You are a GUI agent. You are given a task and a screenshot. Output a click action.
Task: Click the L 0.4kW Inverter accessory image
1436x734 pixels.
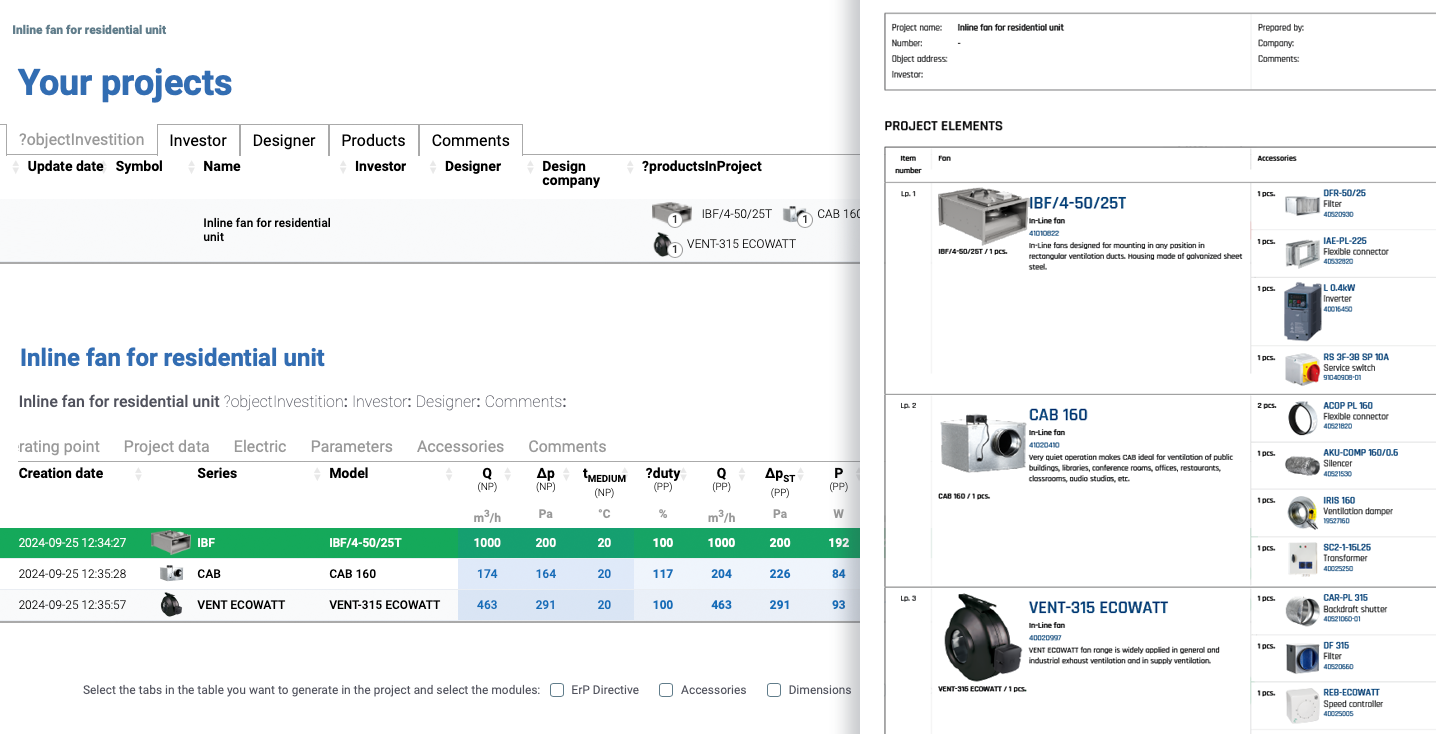(1302, 312)
